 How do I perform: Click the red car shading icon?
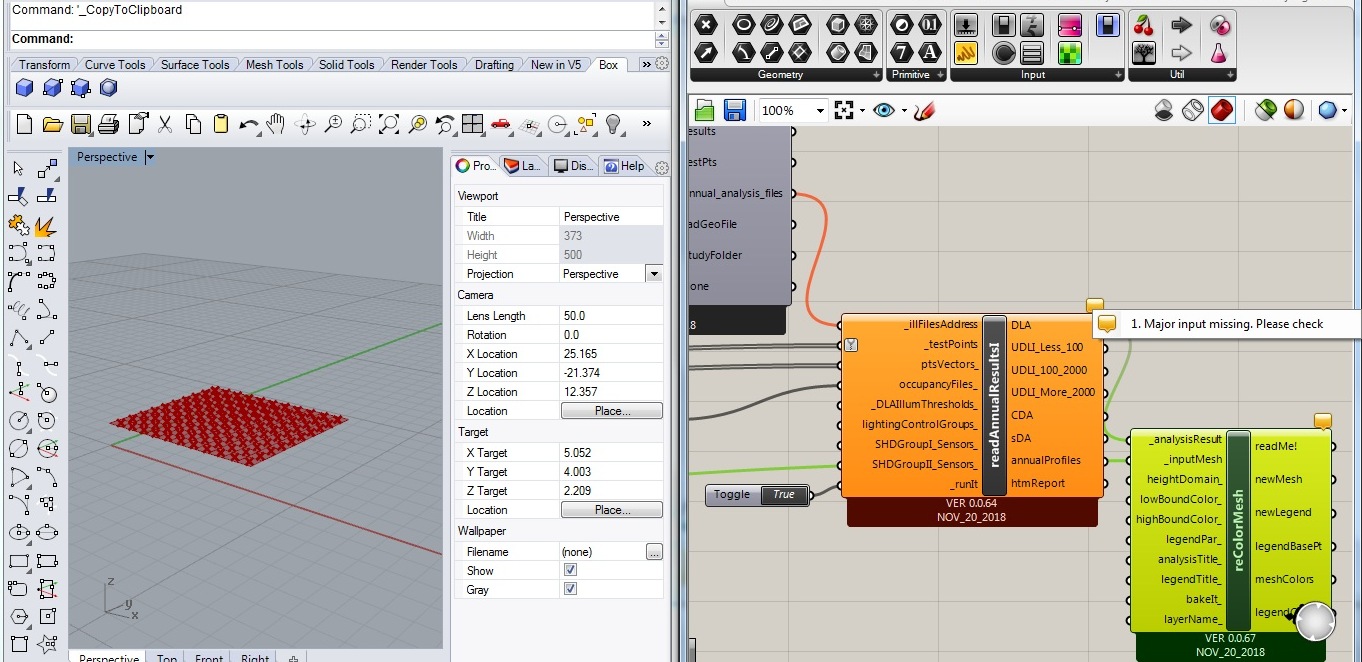(x=501, y=125)
